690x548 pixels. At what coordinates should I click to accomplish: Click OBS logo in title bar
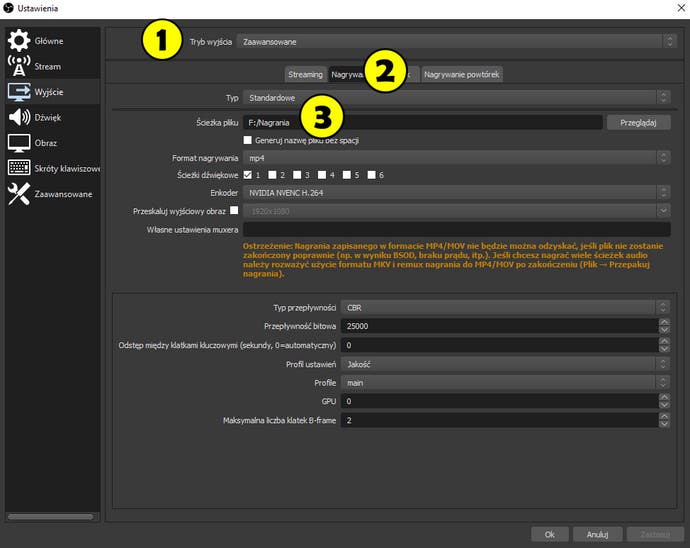(8, 8)
